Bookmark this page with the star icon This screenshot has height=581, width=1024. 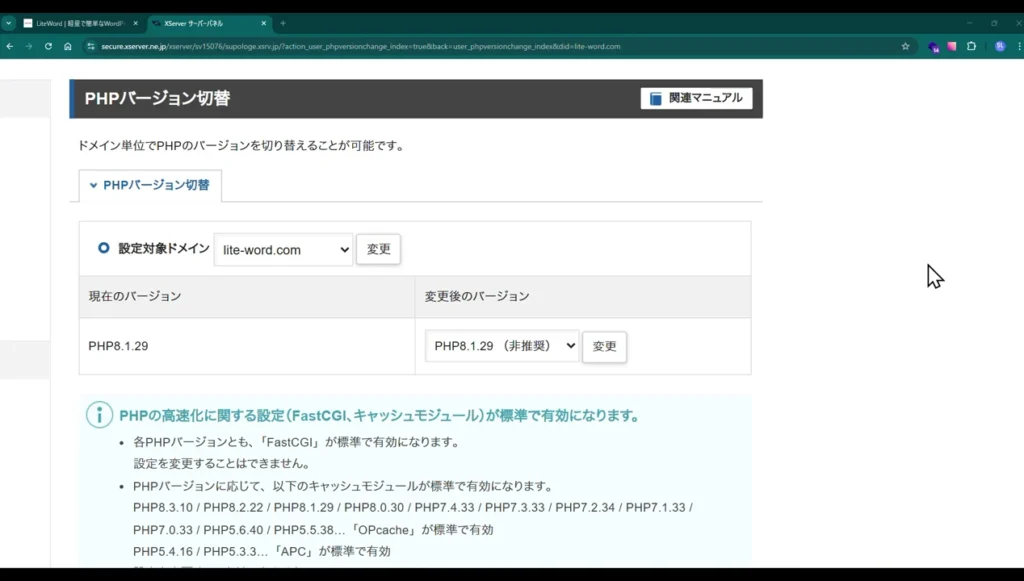point(905,46)
